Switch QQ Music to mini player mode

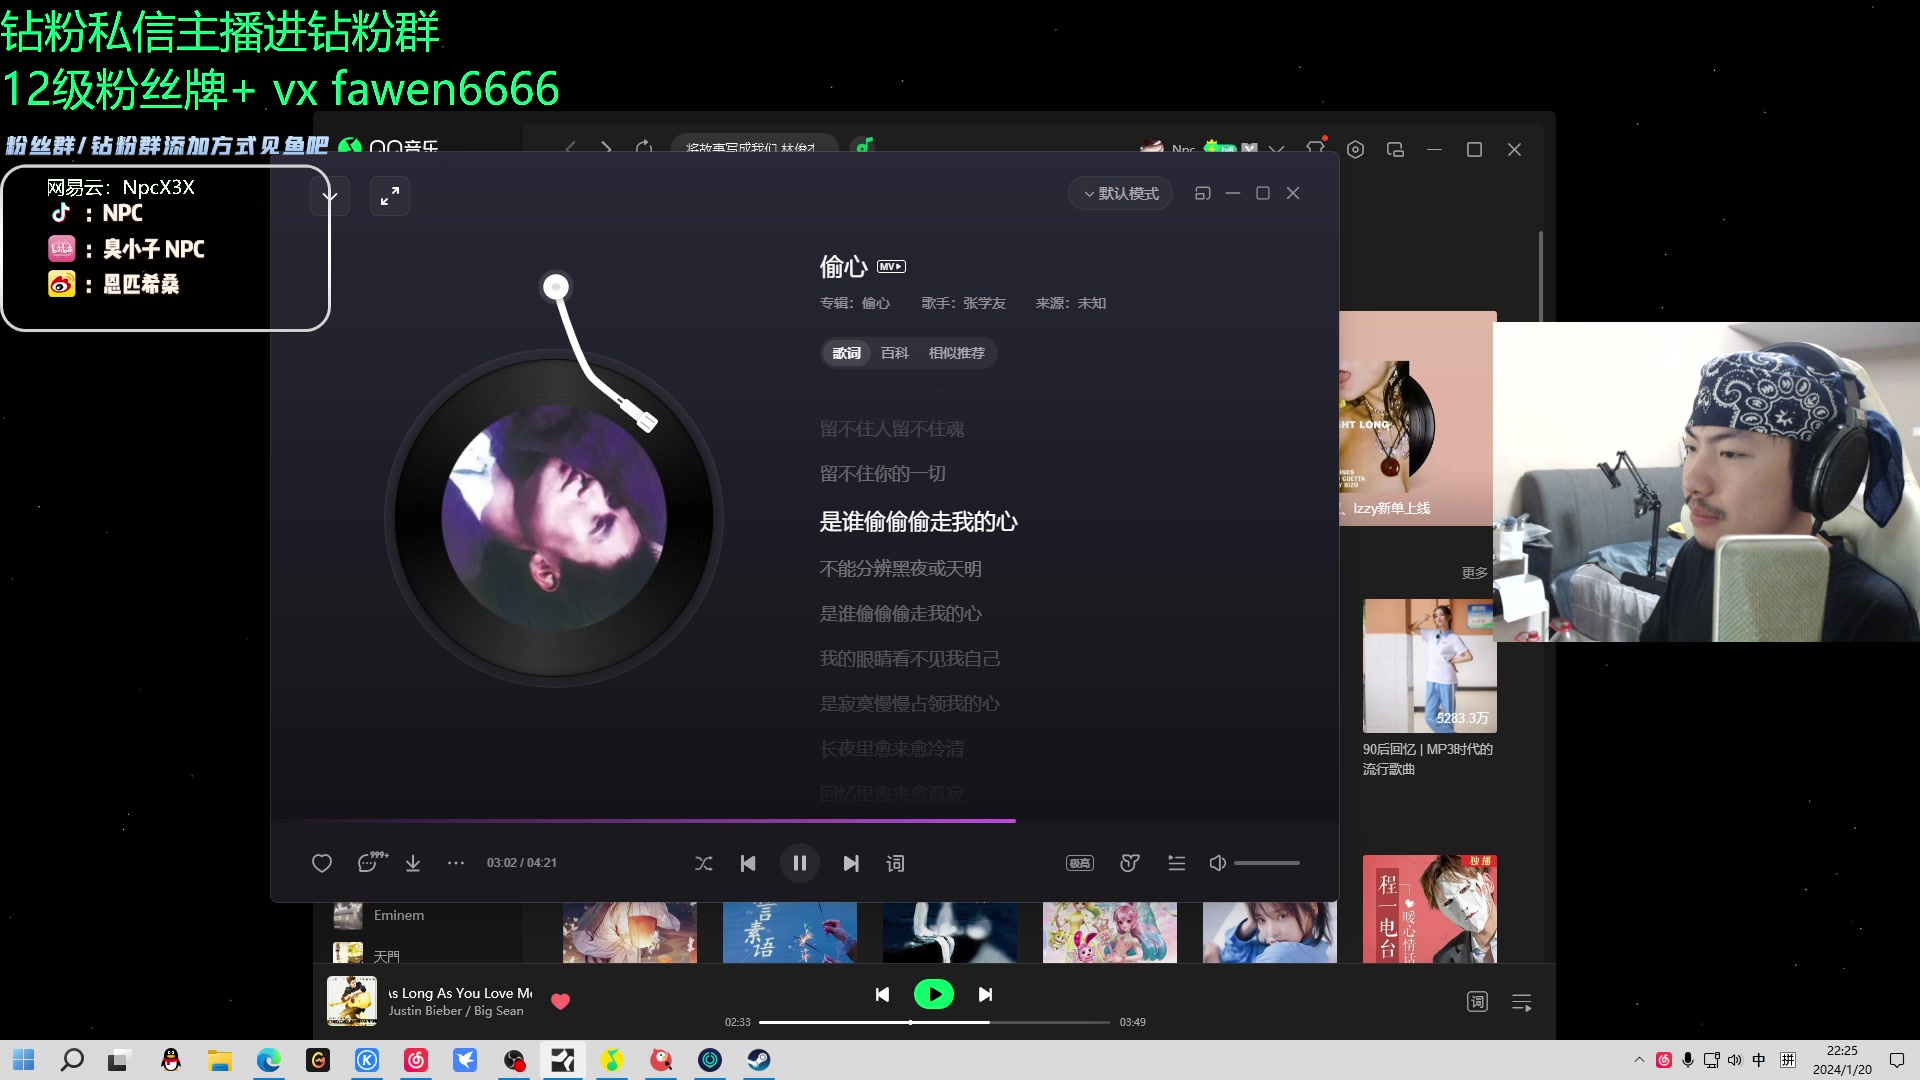tap(1395, 149)
